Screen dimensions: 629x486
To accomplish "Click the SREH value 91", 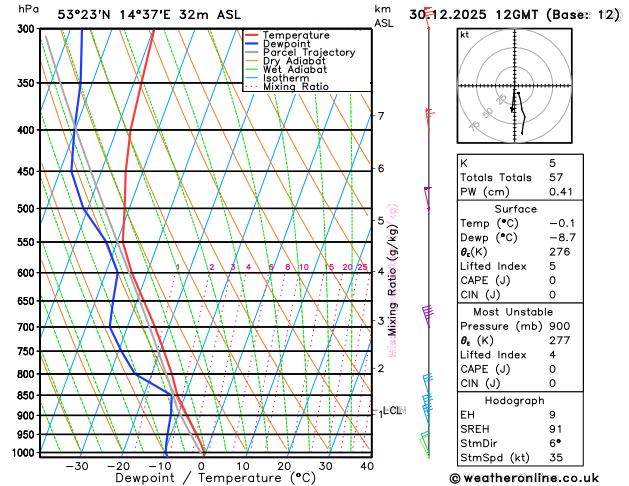I will tap(556, 429).
